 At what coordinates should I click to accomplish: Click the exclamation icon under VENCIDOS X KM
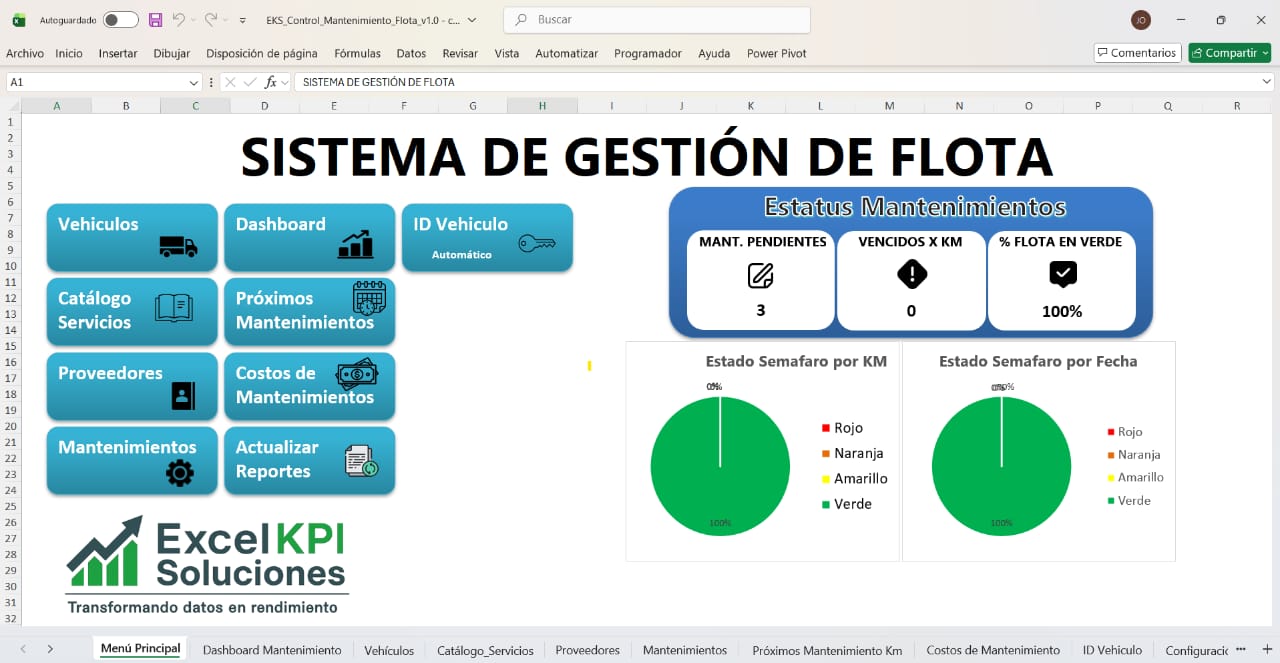911,273
